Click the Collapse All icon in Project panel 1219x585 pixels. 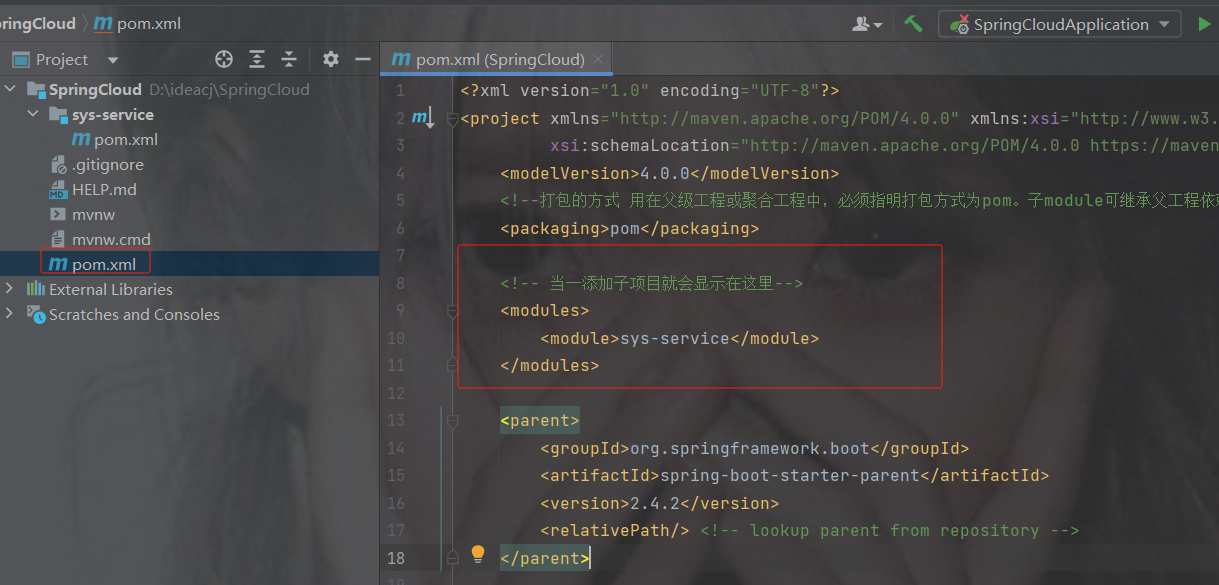(x=289, y=59)
